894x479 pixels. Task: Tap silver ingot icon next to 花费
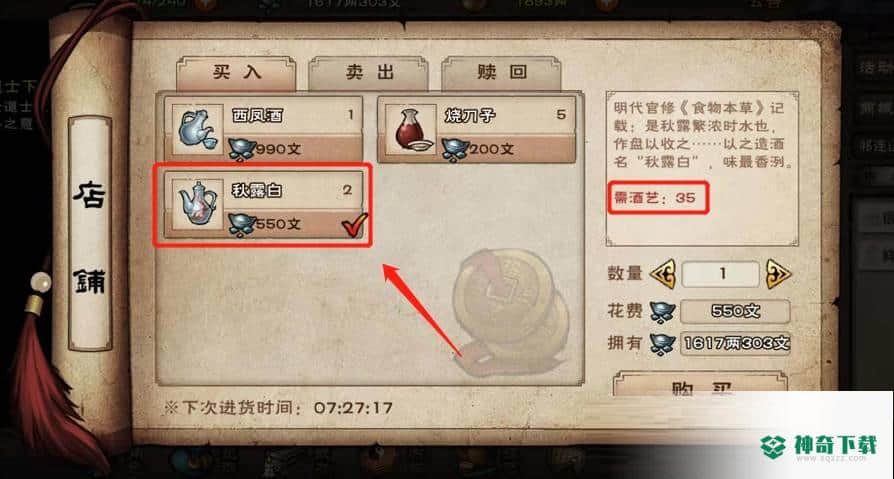tap(663, 311)
